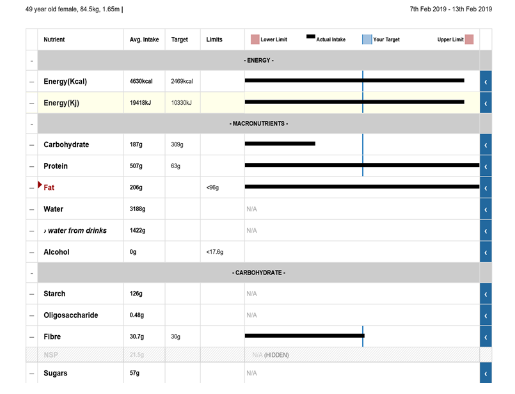Screen dimensions: 515x394
Task: Open blue chevron at Alcohol row
Action: pos(486,252)
